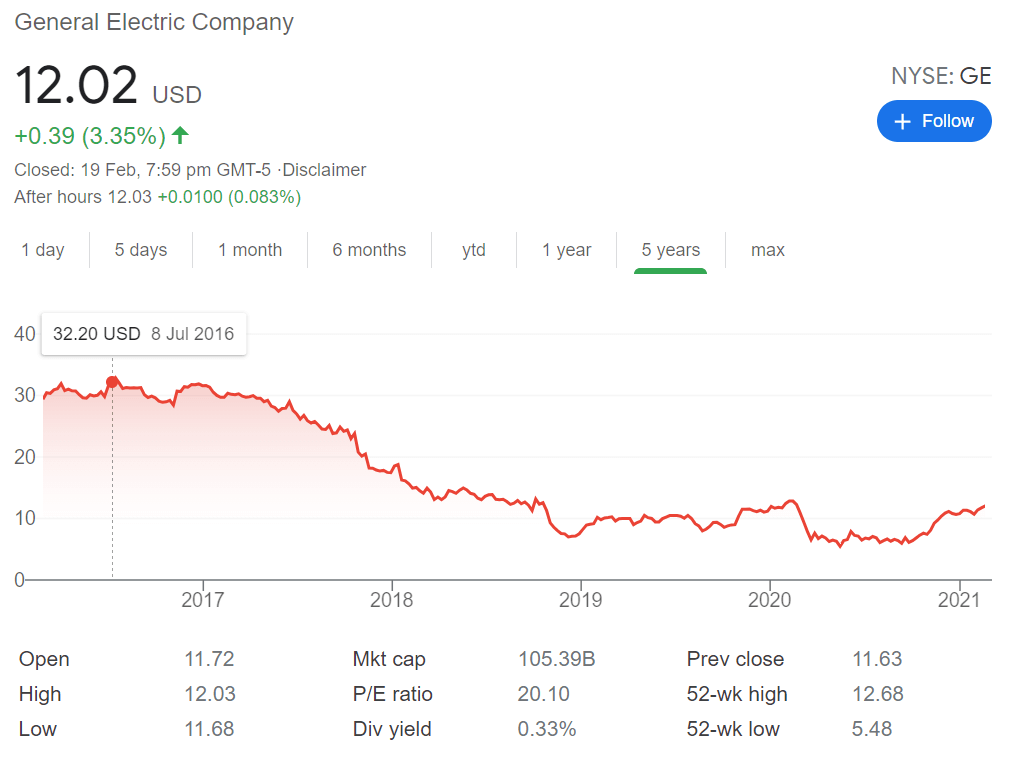The image size is (1014, 760).
Task: Click the Mkt cap value 105.39B
Action: pyautogui.click(x=557, y=659)
